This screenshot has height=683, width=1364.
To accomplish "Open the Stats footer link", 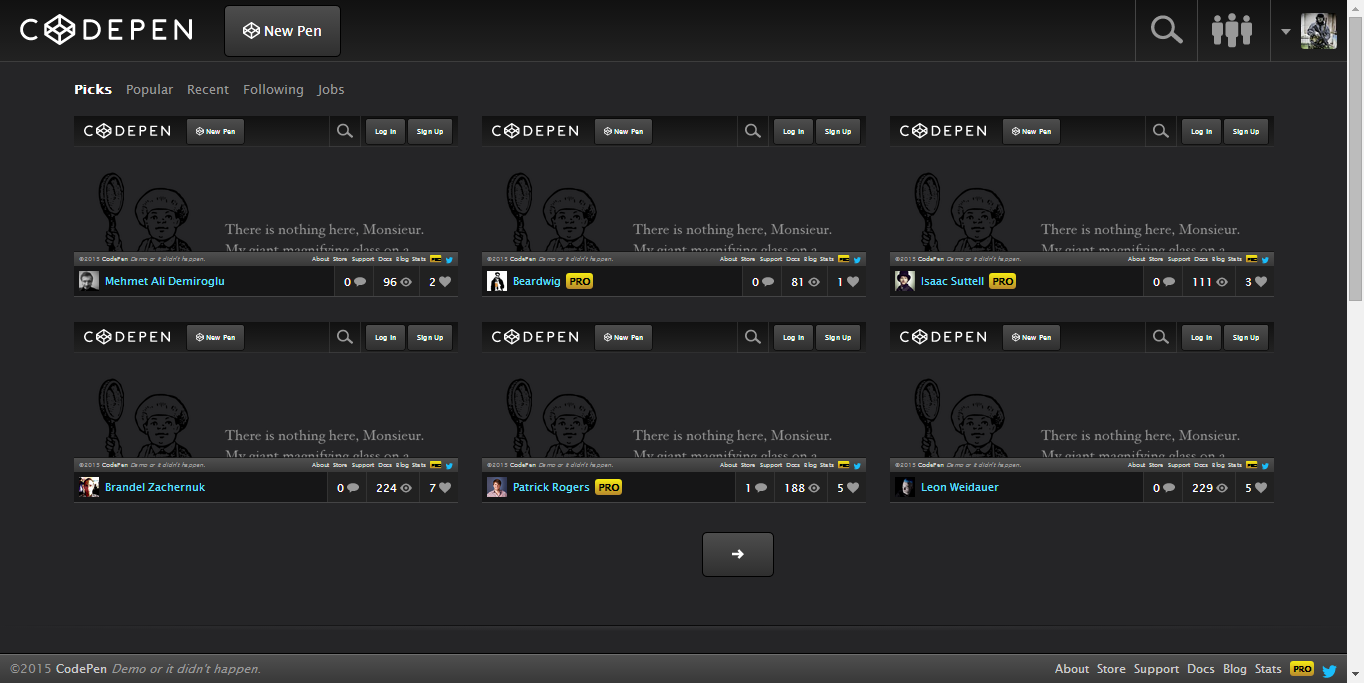I will [1268, 669].
